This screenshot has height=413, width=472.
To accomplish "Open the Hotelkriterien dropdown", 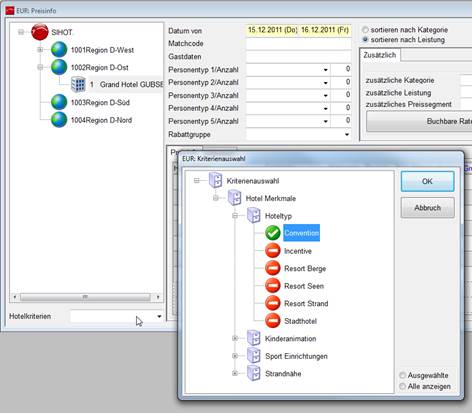I will [159, 316].
